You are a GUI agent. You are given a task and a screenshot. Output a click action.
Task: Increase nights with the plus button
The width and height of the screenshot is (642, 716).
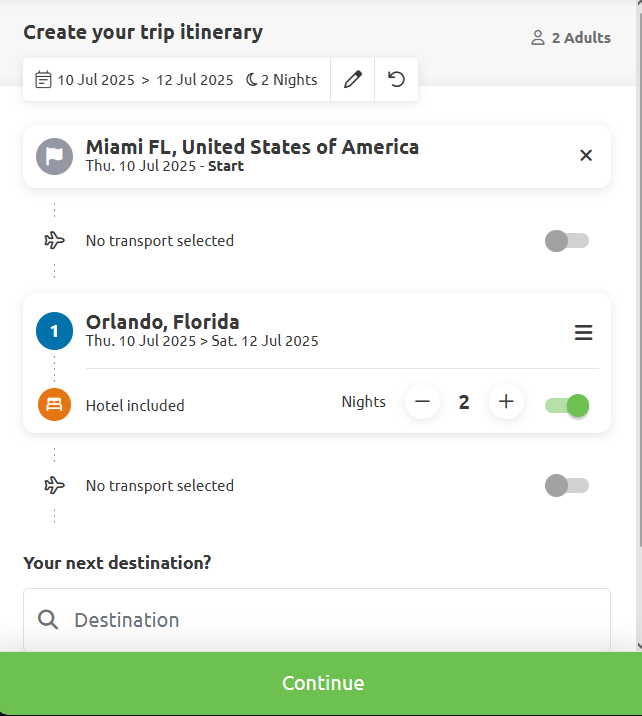pos(506,402)
